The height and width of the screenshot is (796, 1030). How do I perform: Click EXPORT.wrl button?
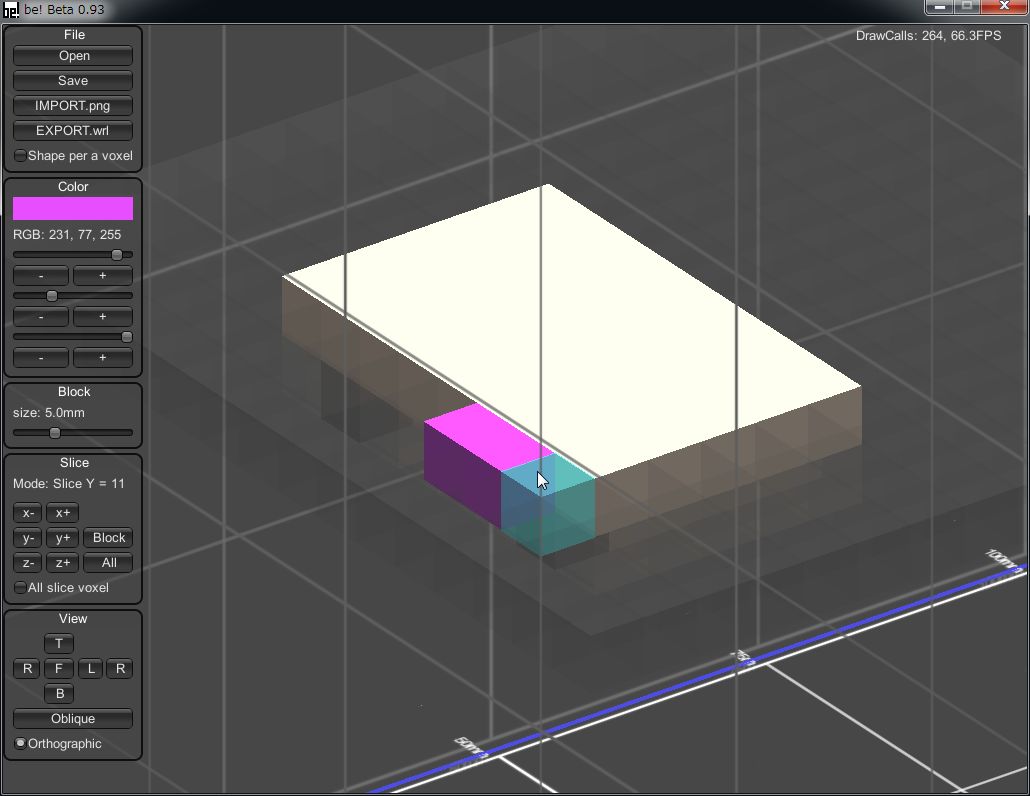pyautogui.click(x=73, y=131)
